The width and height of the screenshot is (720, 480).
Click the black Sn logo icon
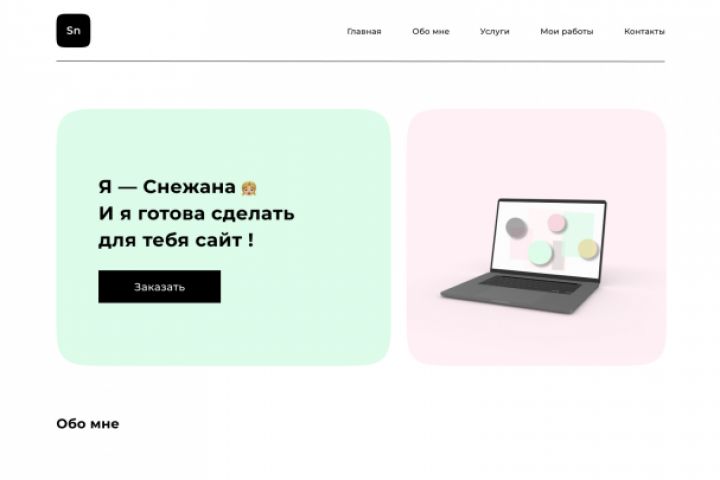pos(73,31)
